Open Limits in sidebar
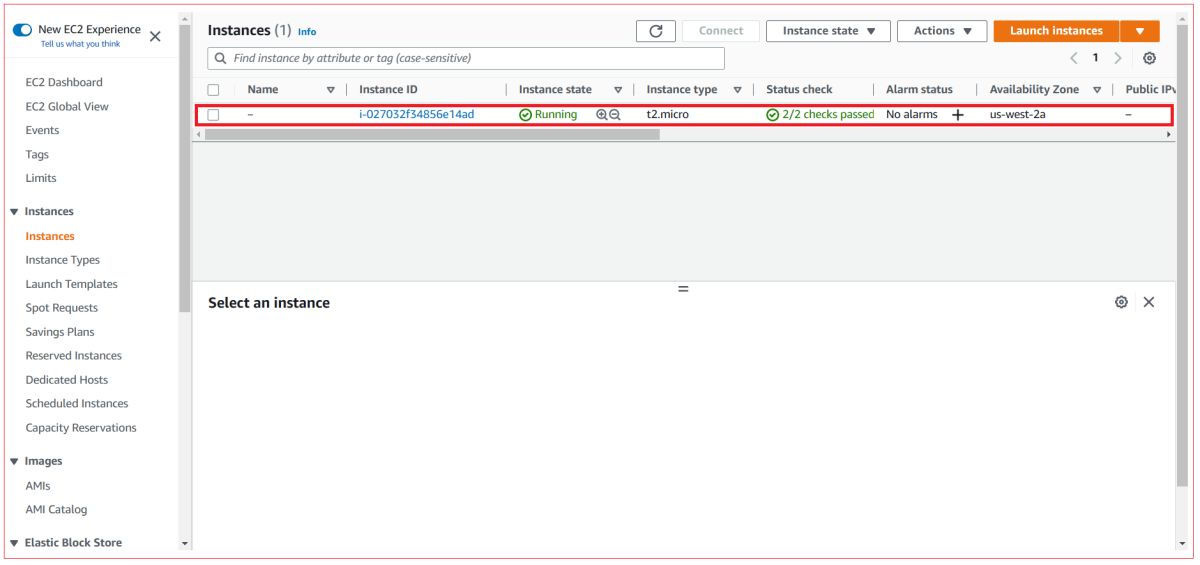 pos(41,179)
